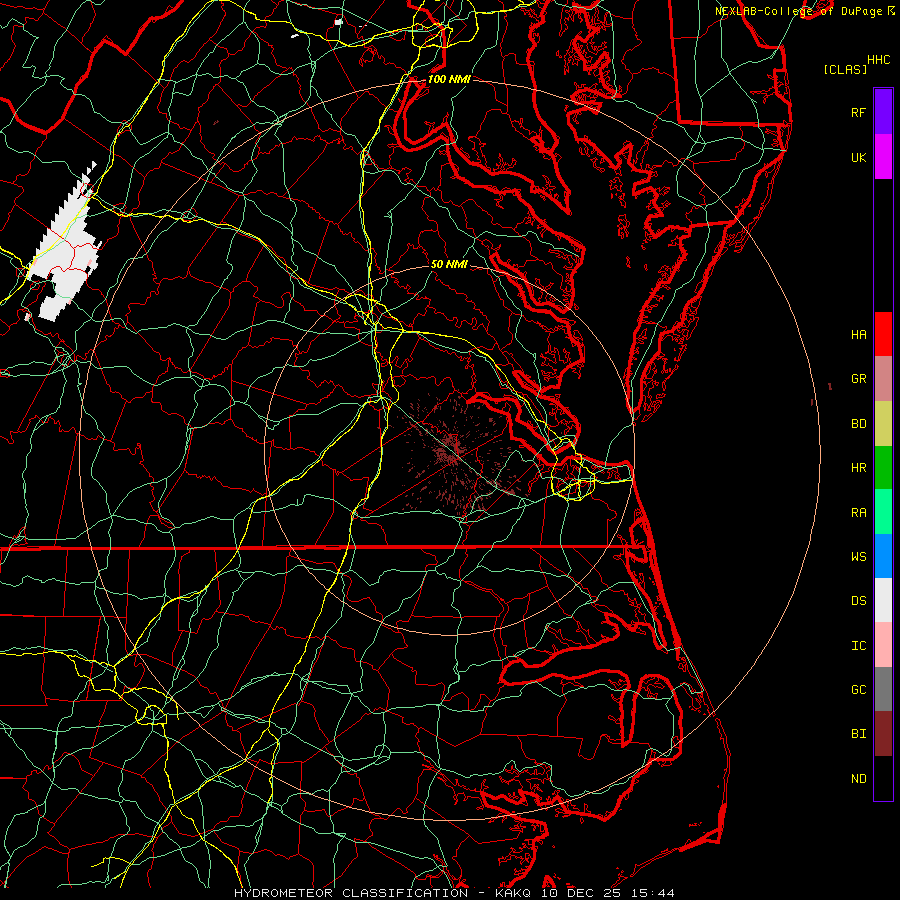Screen dimensions: 900x900
Task: Click the ND black legend swatch
Action: pos(883,778)
